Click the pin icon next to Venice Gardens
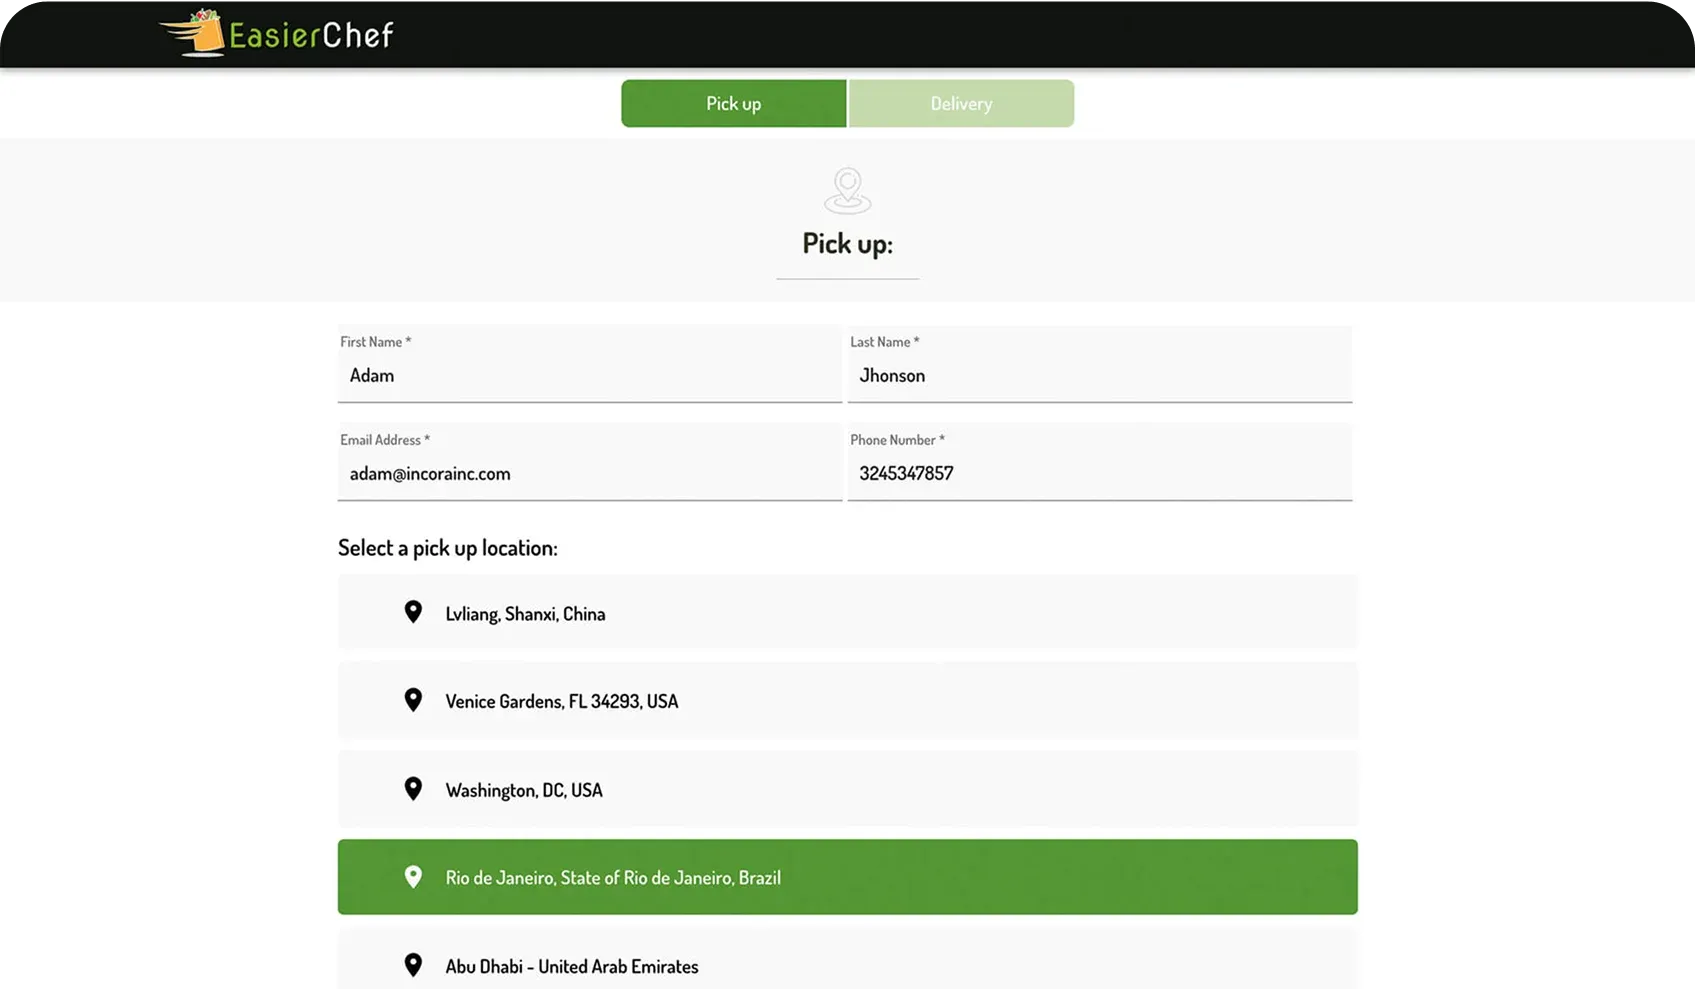 413,700
